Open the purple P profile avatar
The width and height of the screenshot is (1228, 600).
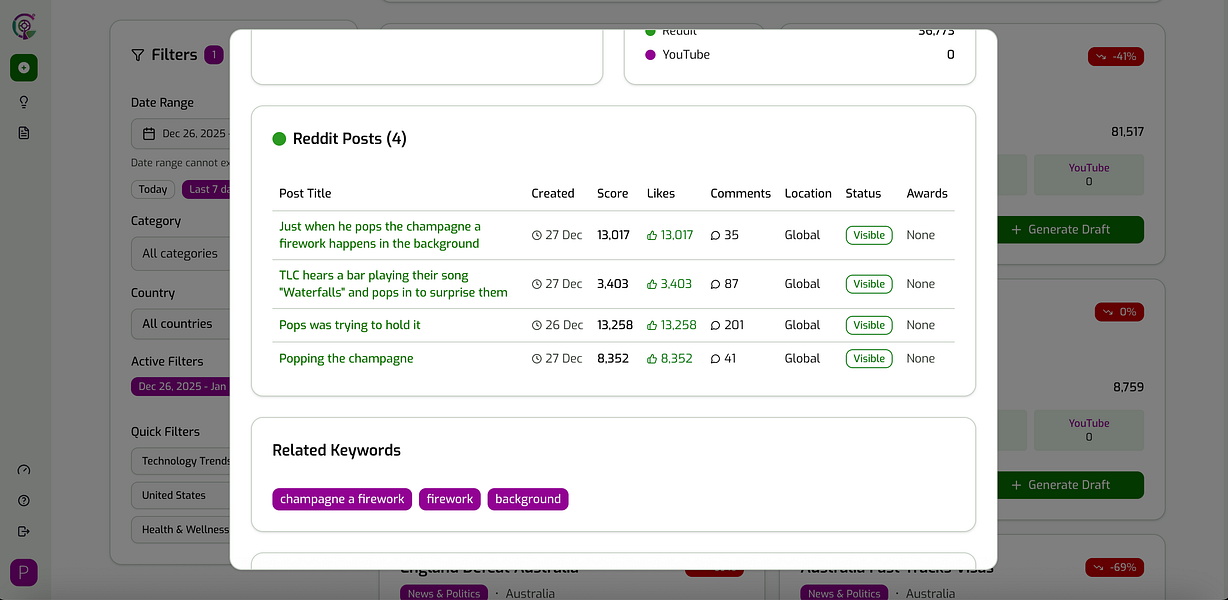[x=24, y=573]
